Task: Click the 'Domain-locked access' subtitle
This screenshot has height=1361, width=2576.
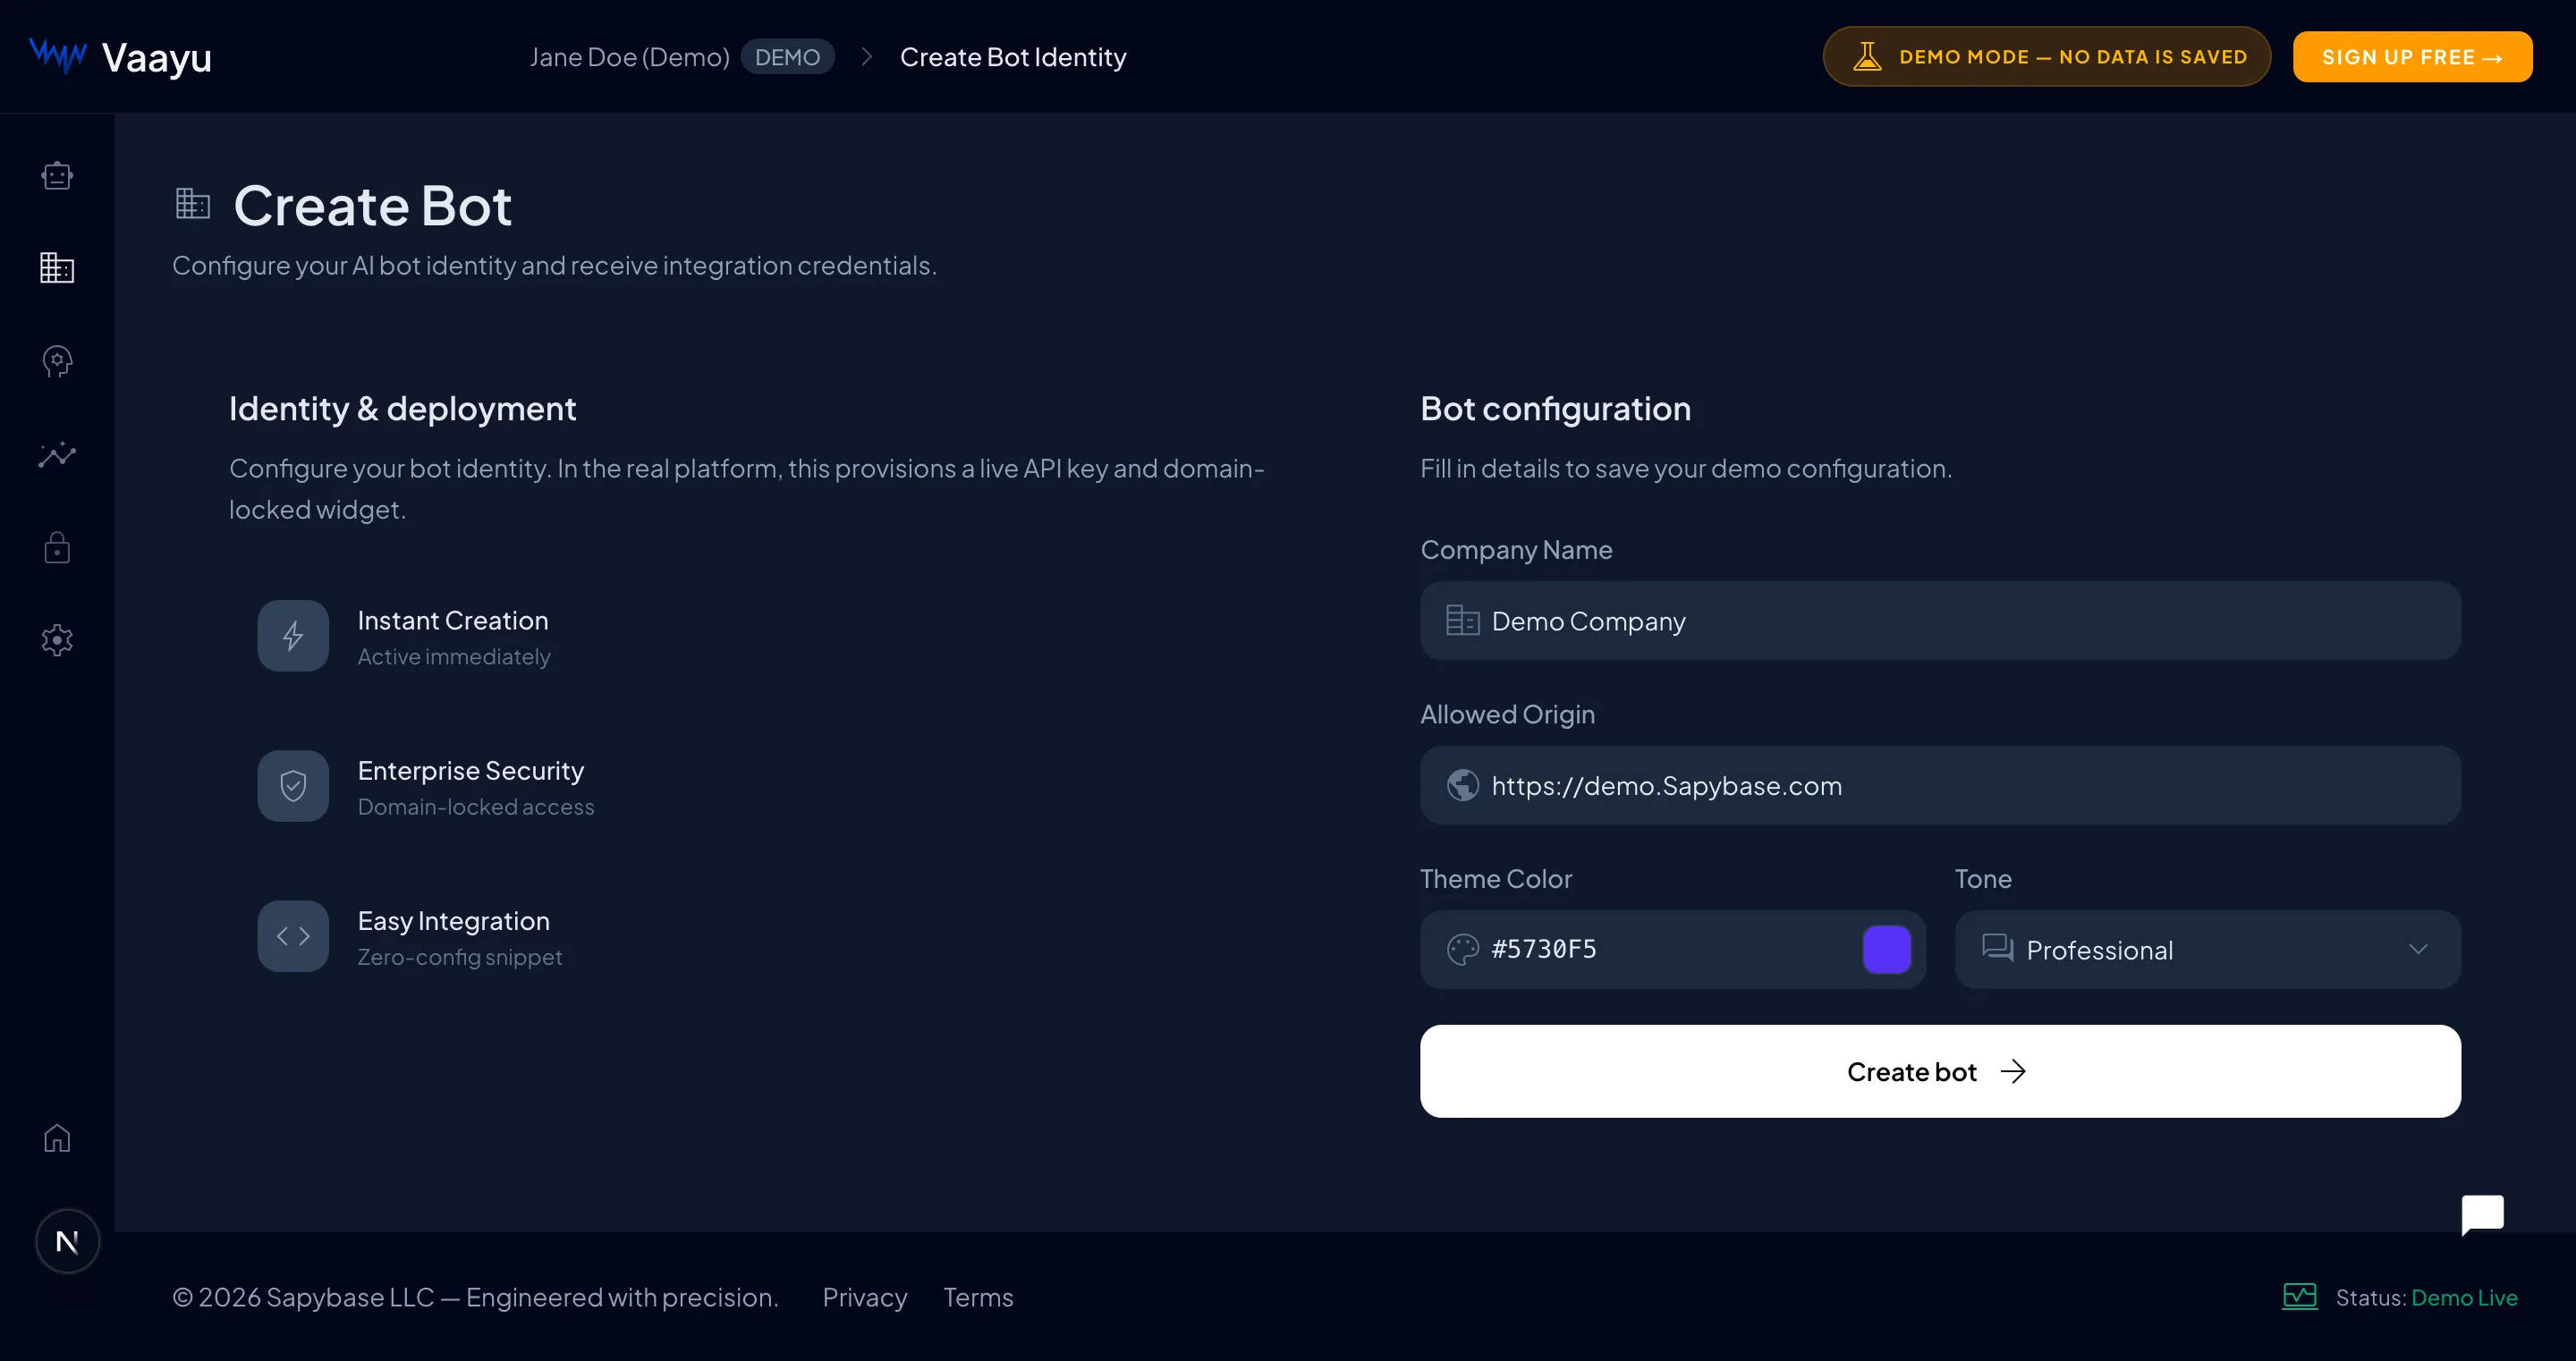Action: [x=476, y=806]
